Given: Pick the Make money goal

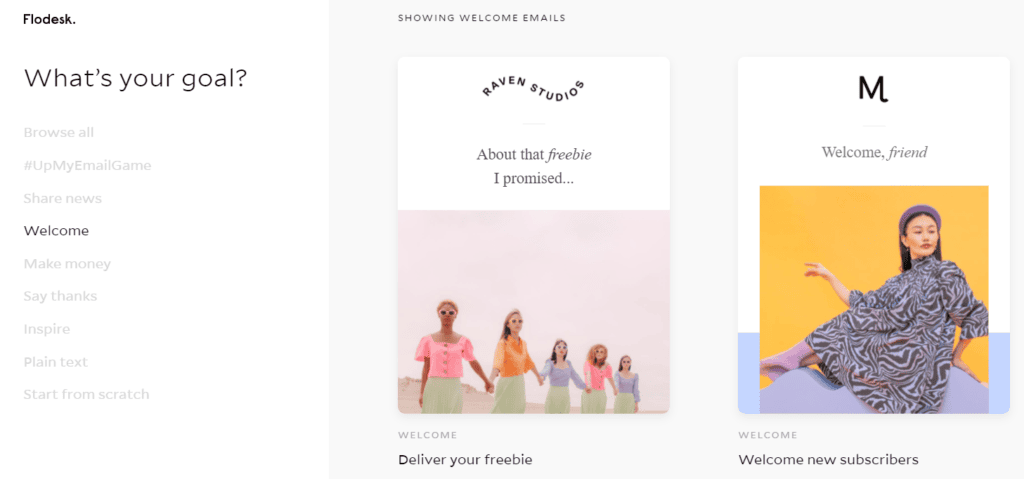Looking at the screenshot, I should click(67, 264).
